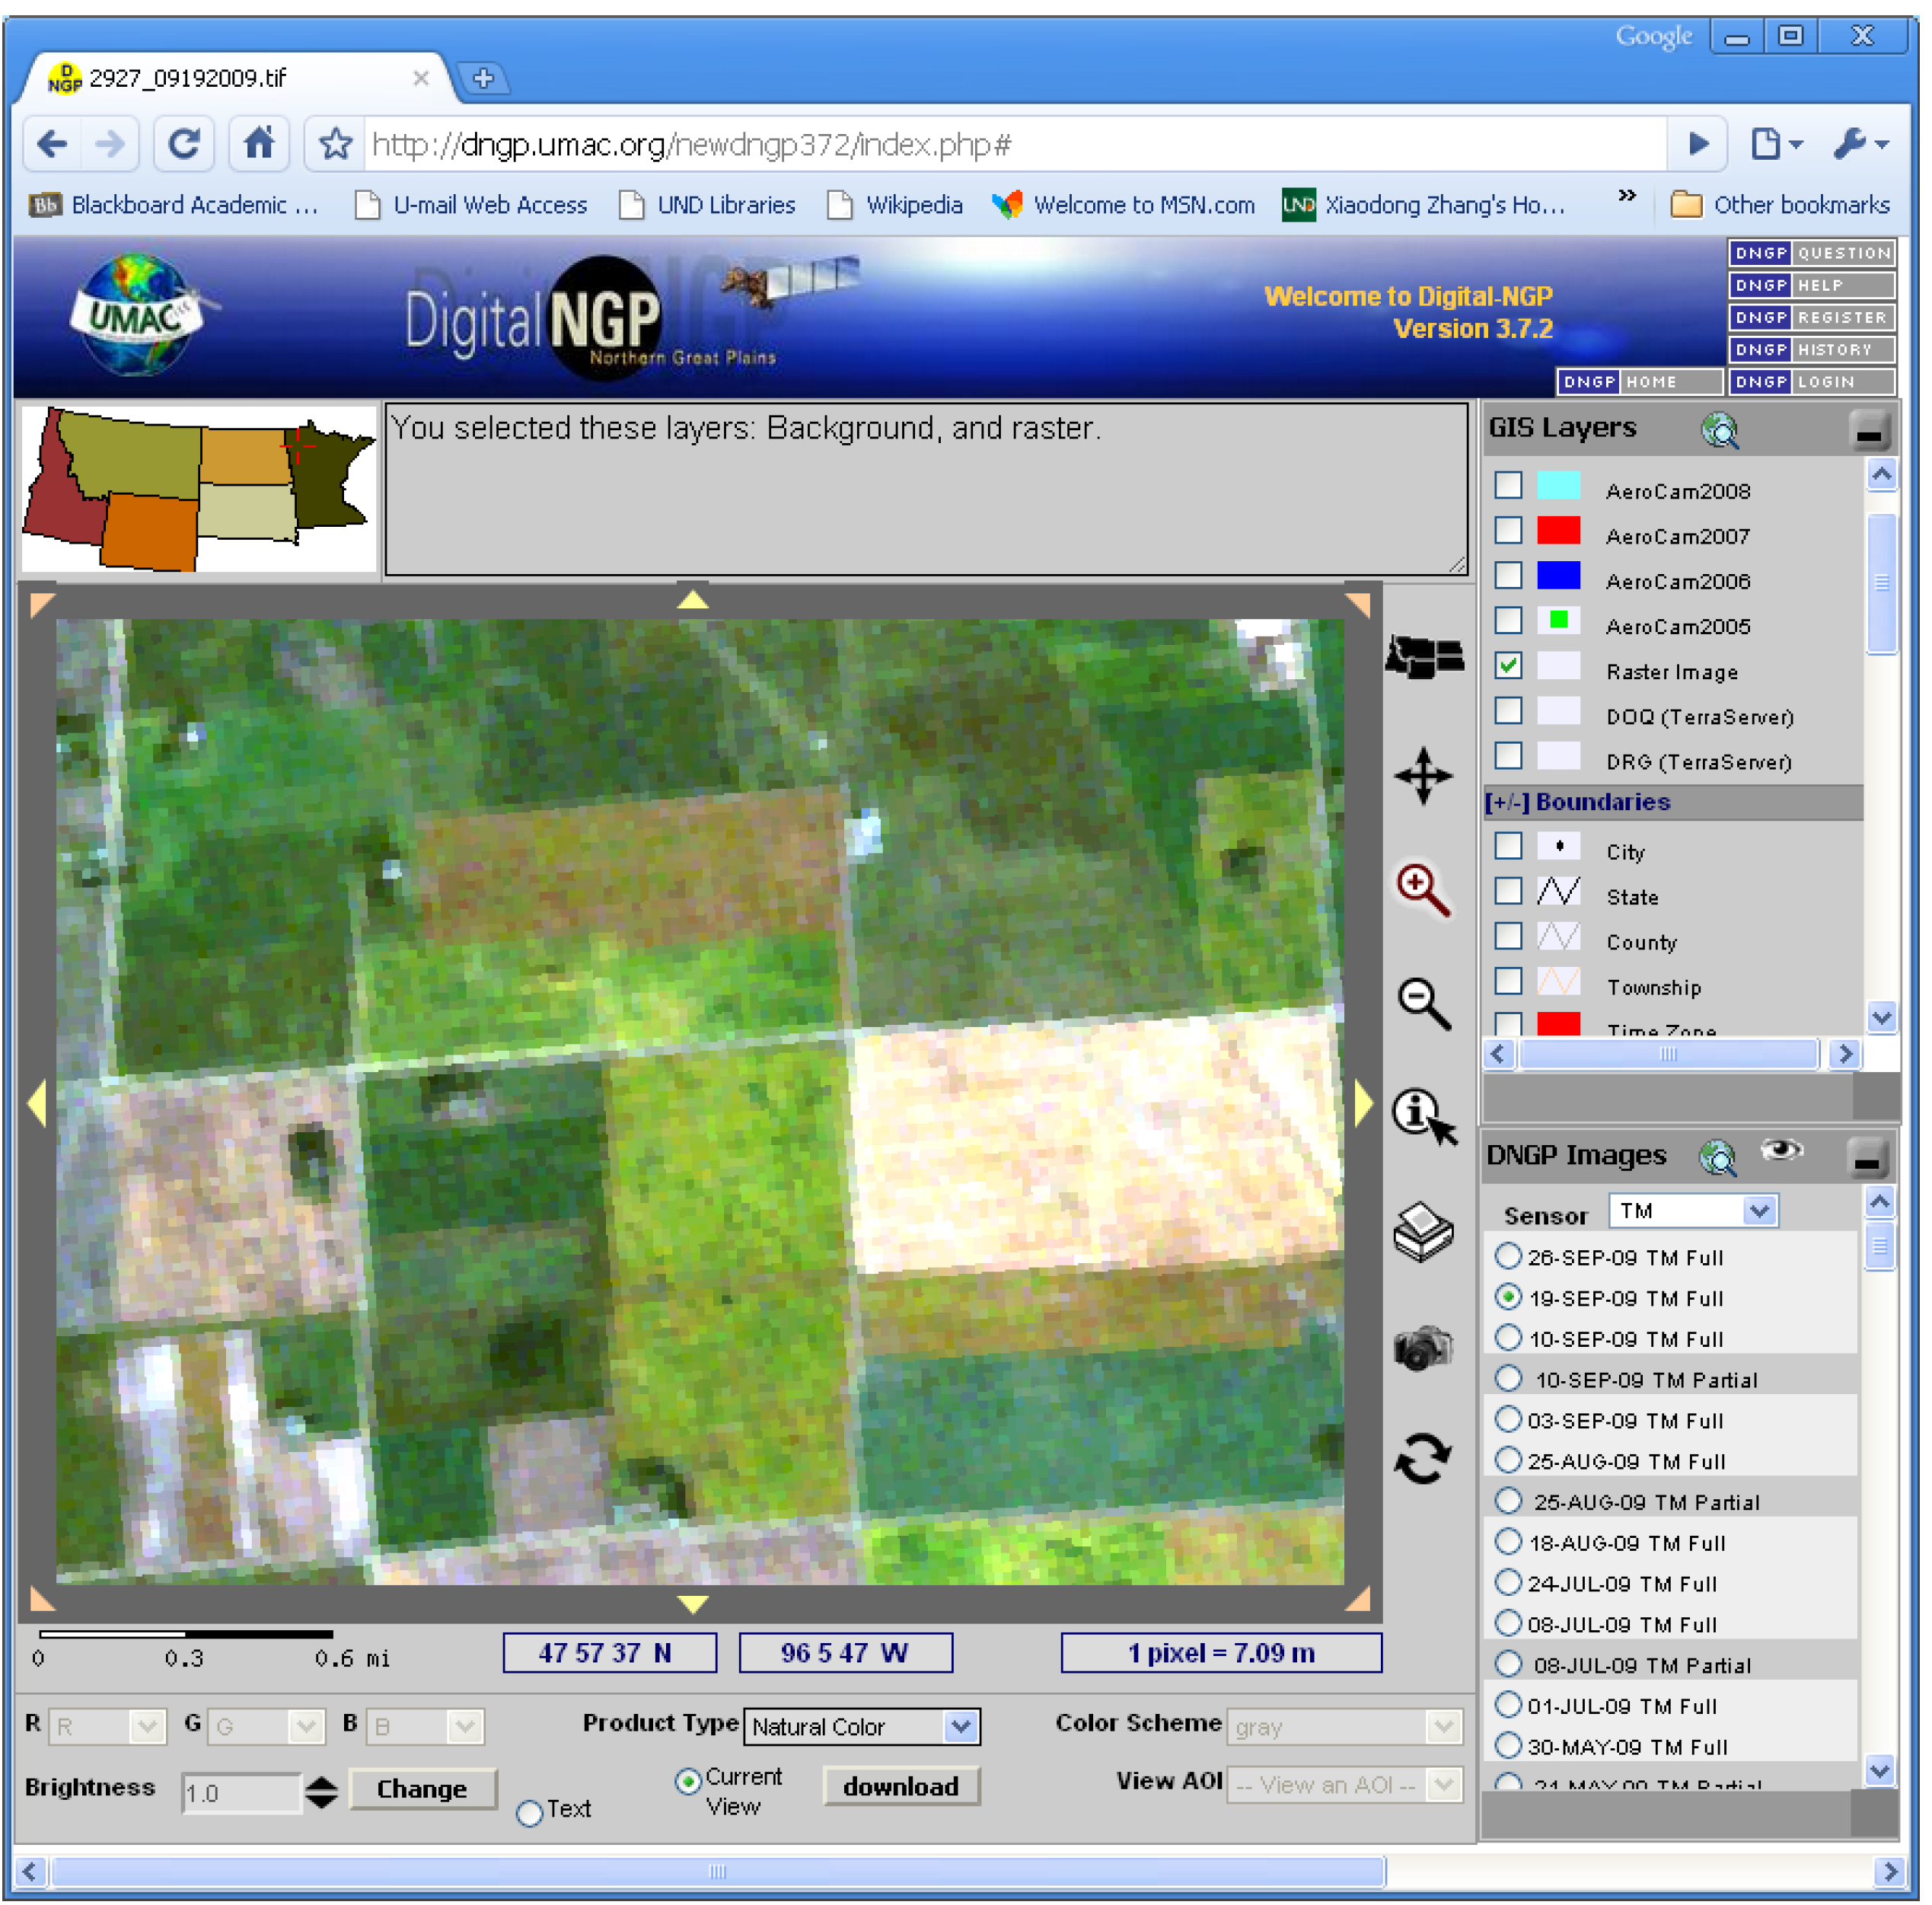Open the DNGP Register menu item
1932x1905 pixels.
[x=1812, y=317]
